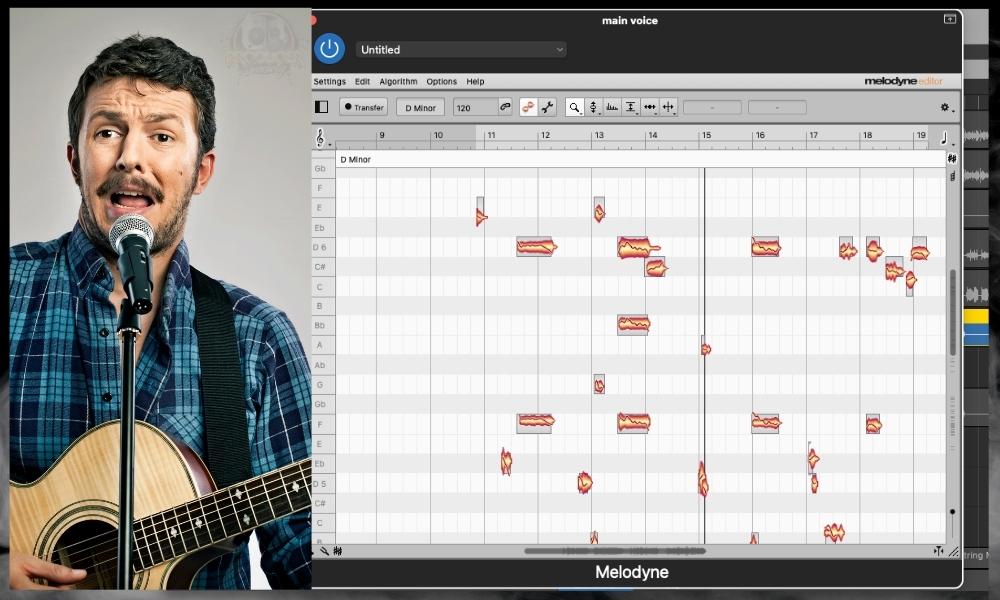Click the horizontal scrollbar waveform overview
The width and height of the screenshot is (1000, 600).
point(615,550)
